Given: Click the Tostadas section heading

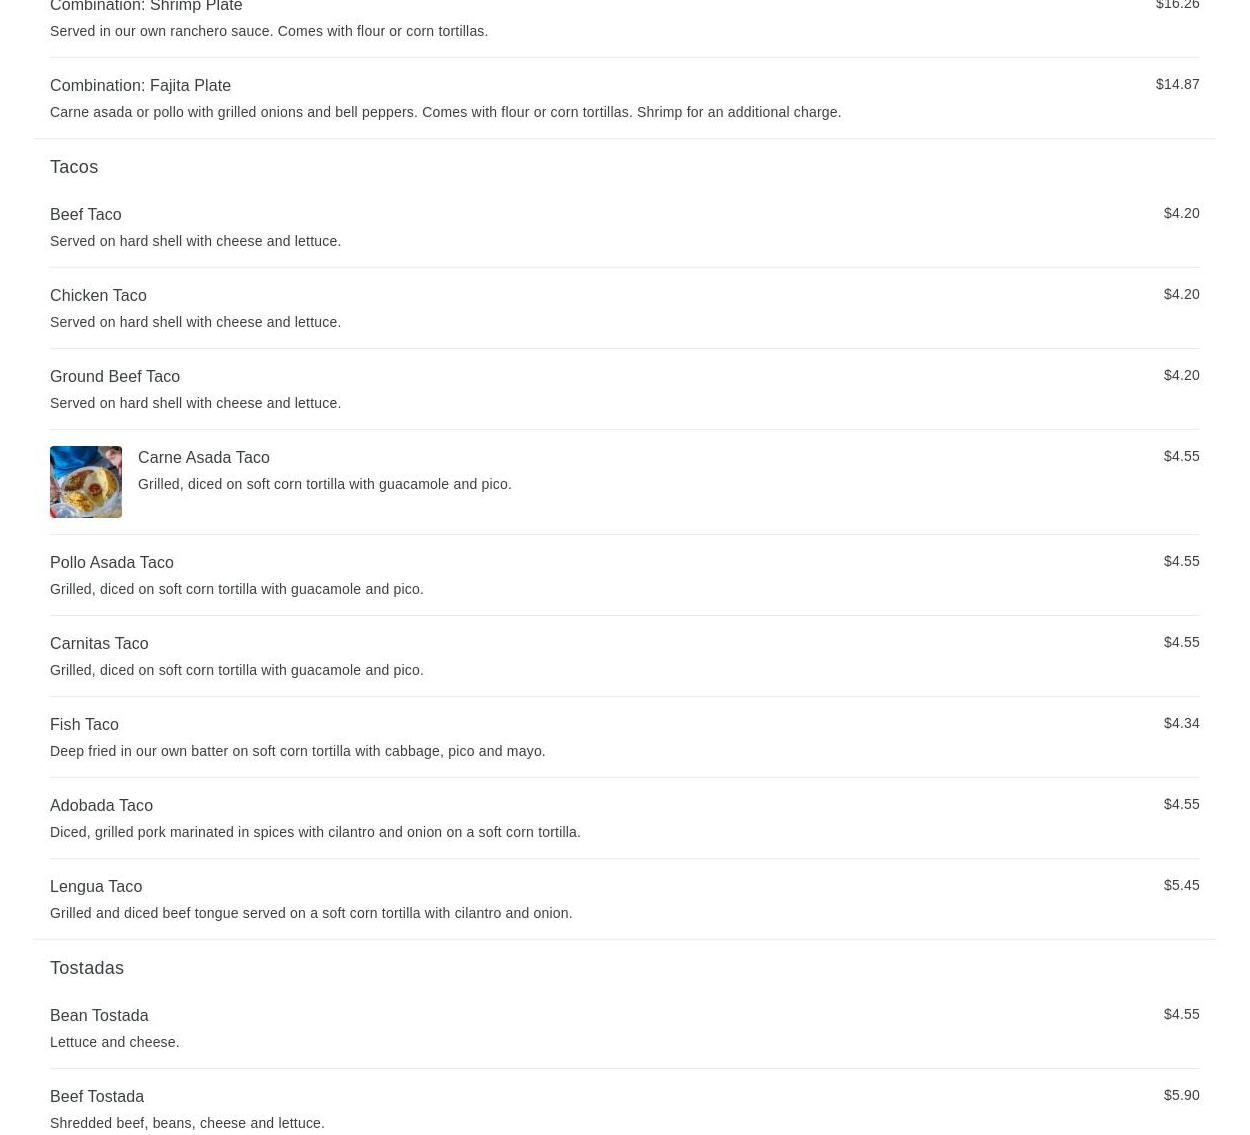Looking at the screenshot, I should pyautogui.click(x=87, y=968).
